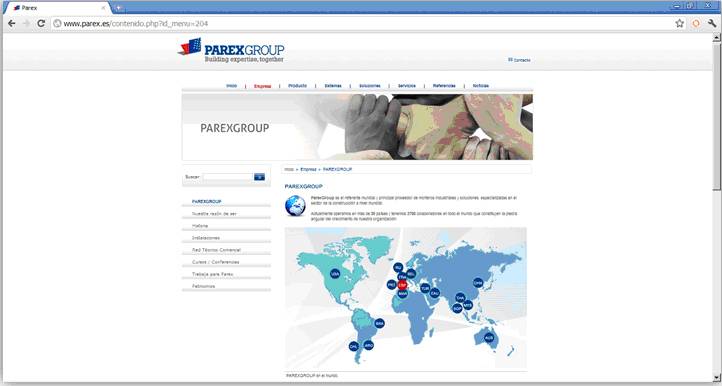
Task: Select the red Spain marker on map
Action: pos(402,285)
